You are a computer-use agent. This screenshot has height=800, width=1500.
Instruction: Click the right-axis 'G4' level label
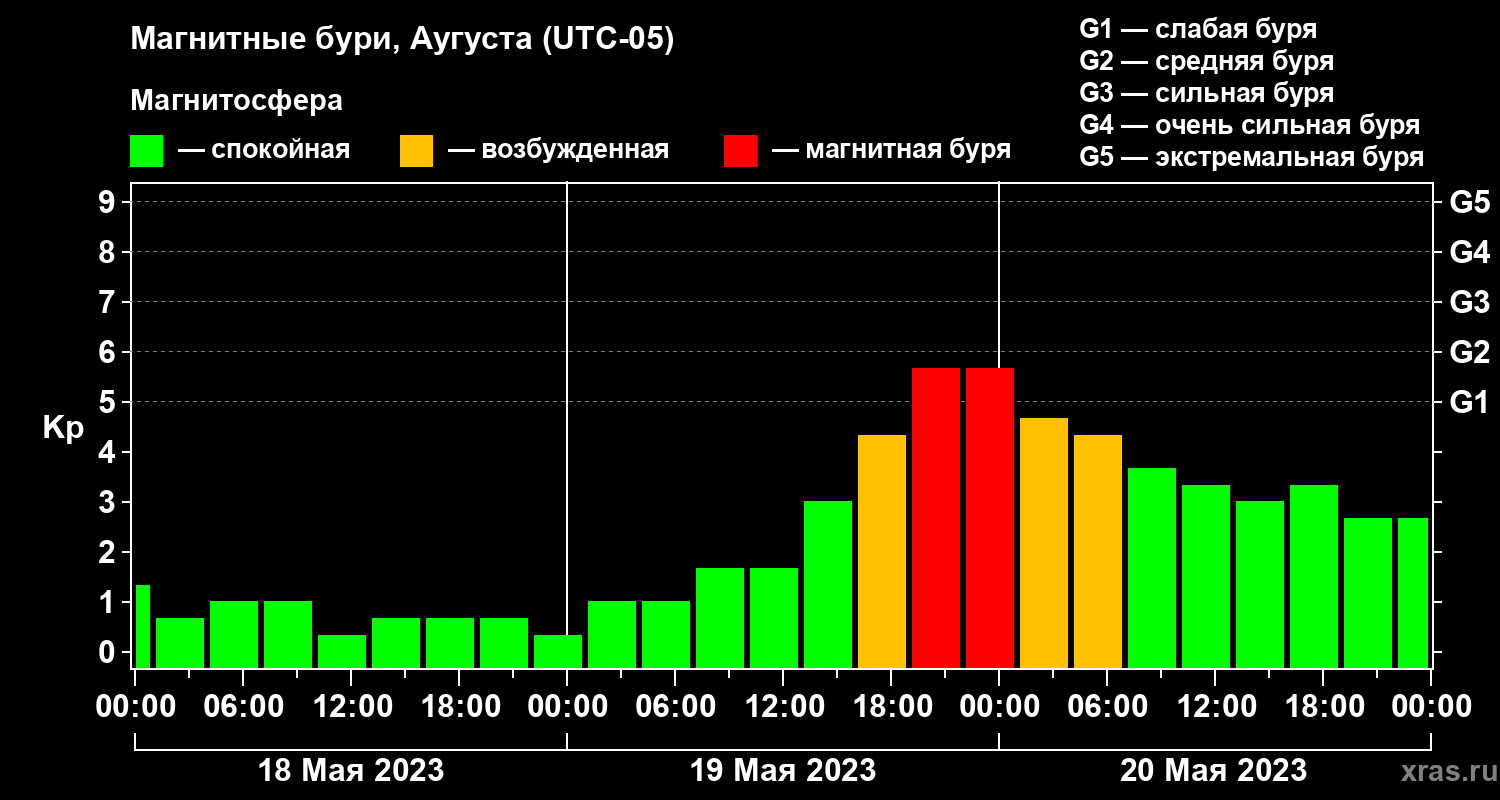(1469, 252)
